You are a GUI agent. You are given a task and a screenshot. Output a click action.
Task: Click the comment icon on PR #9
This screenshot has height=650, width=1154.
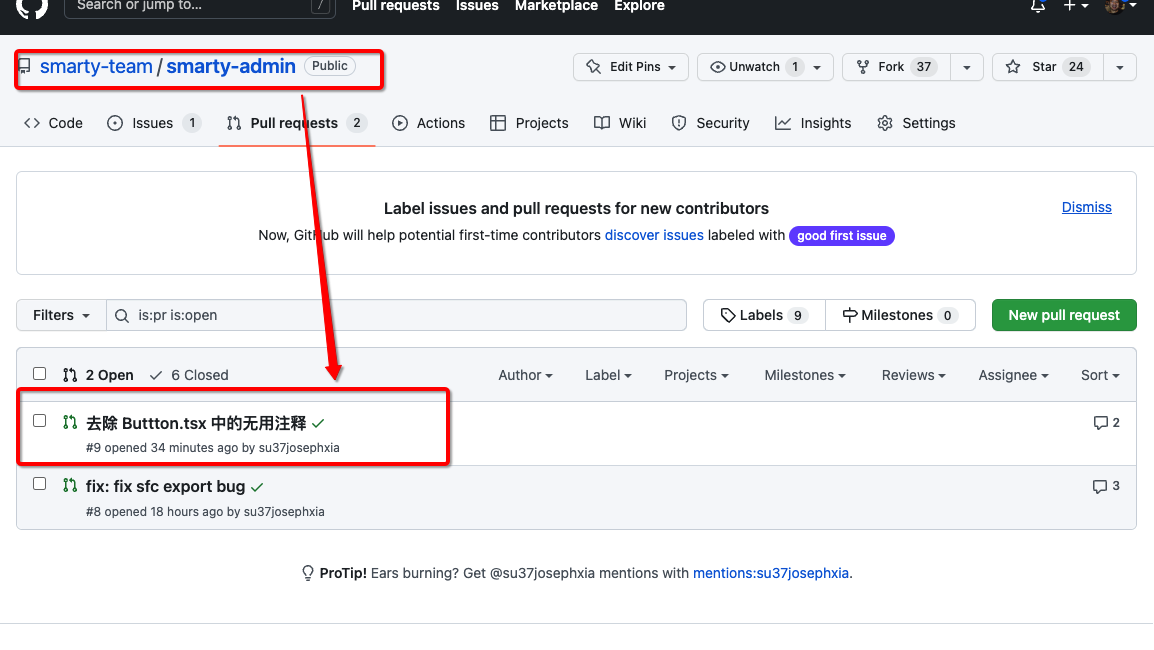pyautogui.click(x=1100, y=423)
